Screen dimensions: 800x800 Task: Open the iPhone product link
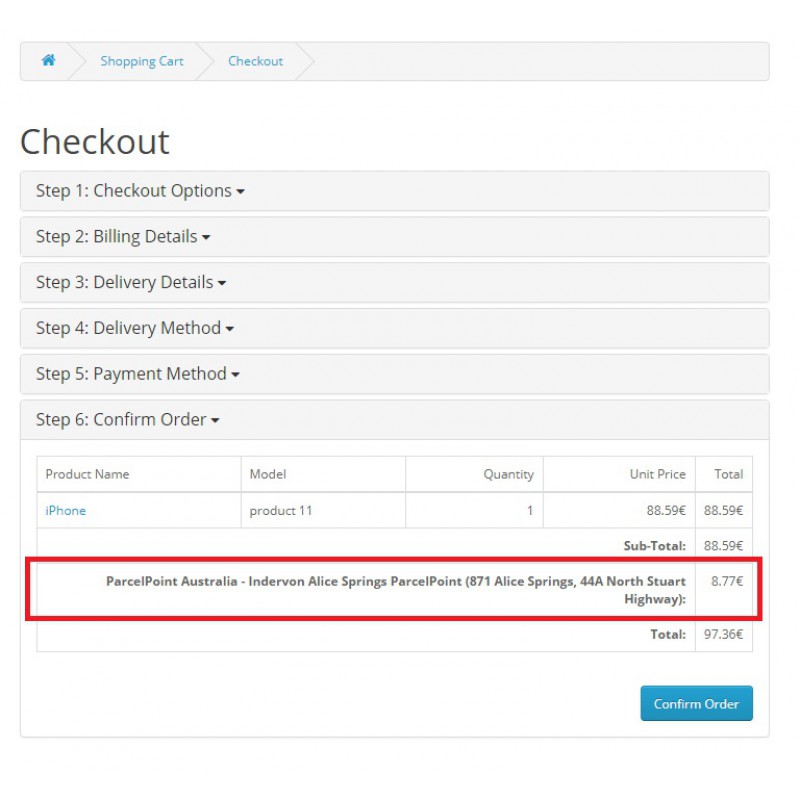tap(66, 510)
